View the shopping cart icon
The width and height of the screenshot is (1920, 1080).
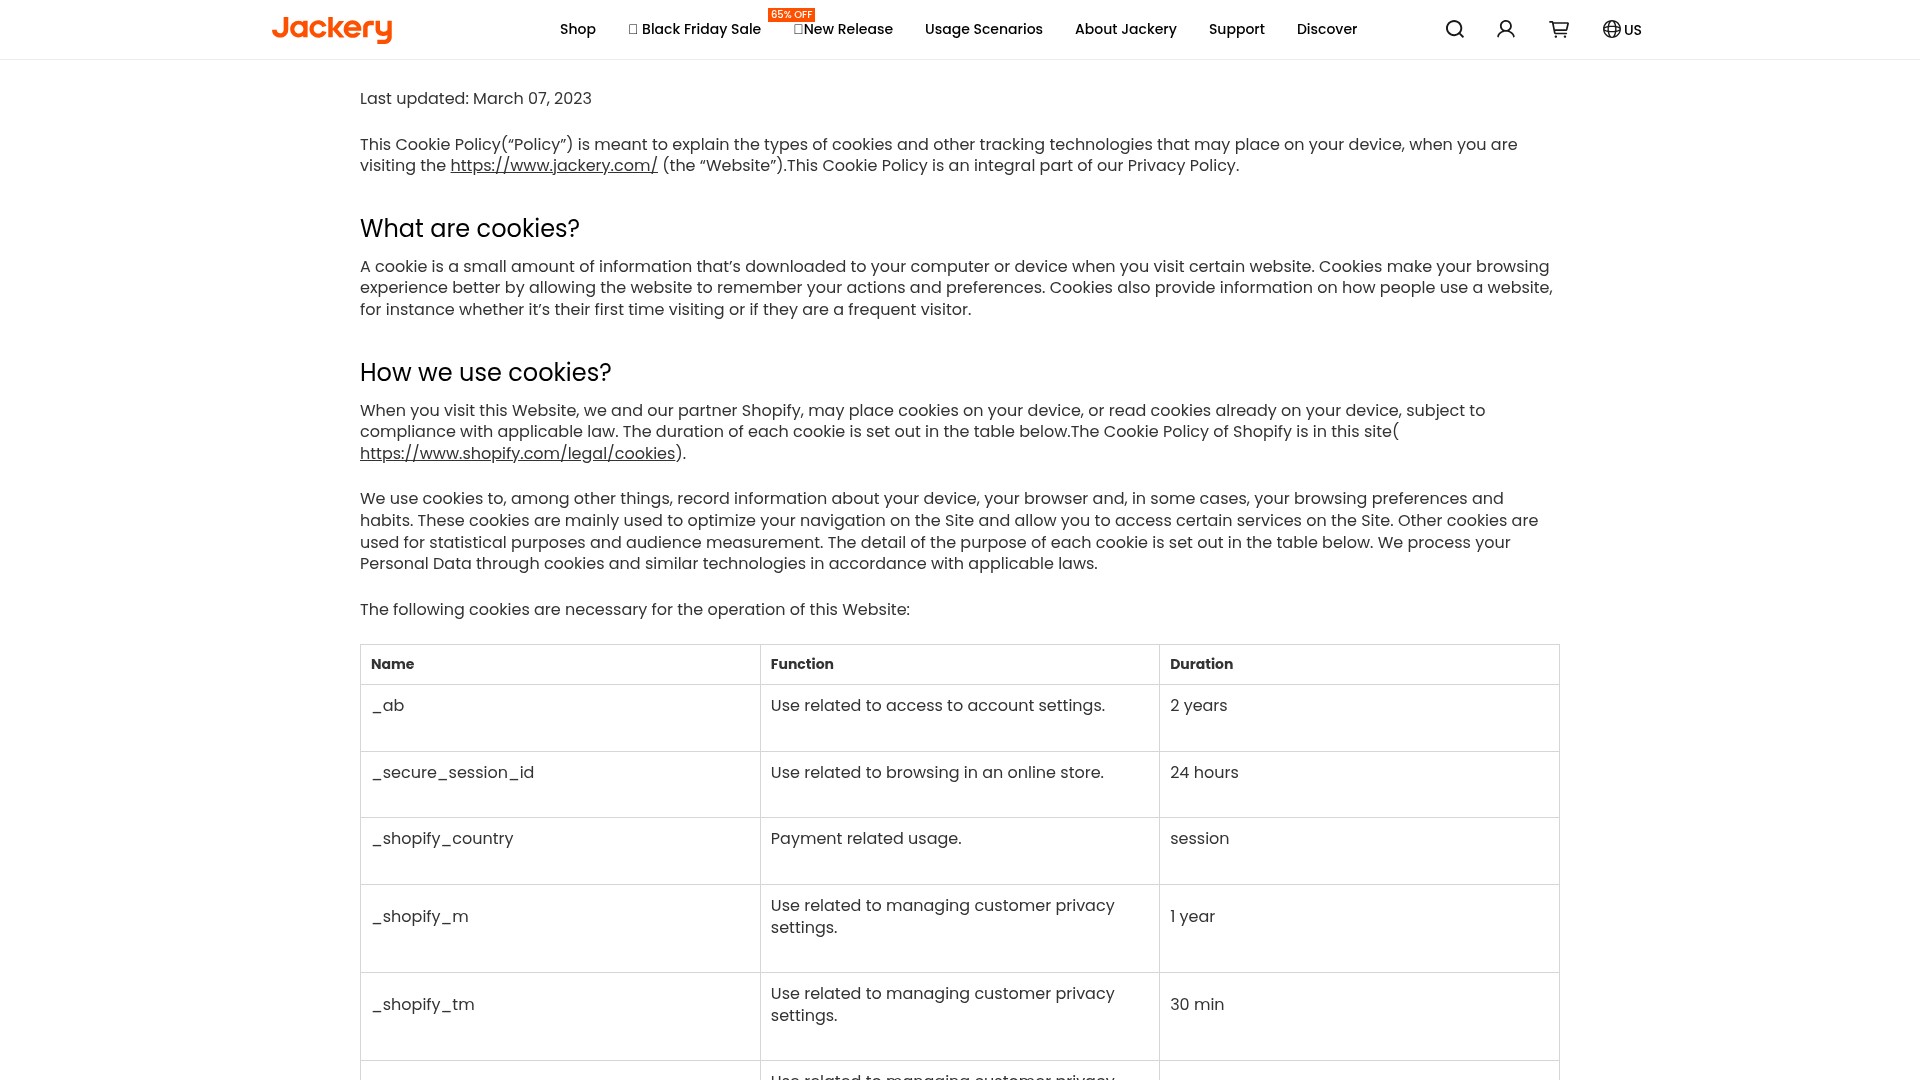[x=1559, y=29]
